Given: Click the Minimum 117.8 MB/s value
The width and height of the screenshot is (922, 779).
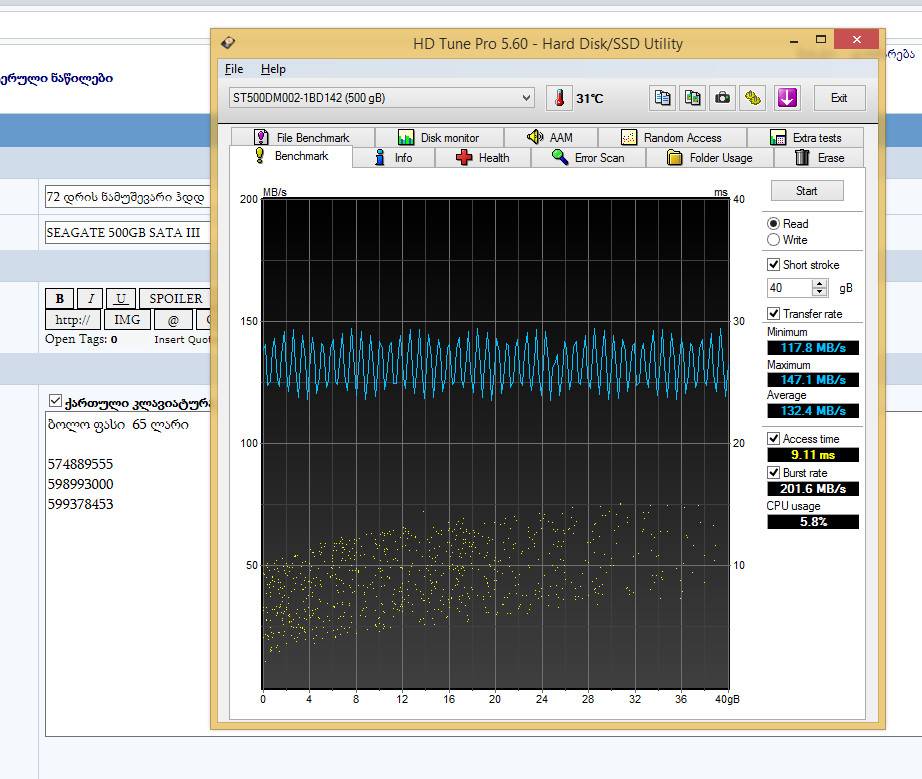Looking at the screenshot, I should click(x=813, y=347).
